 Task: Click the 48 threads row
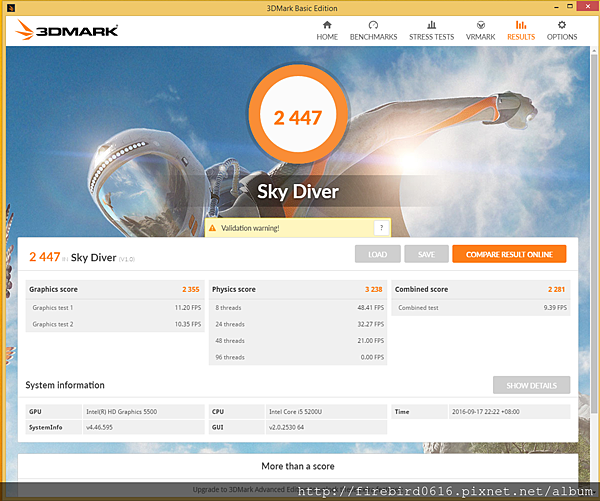coord(298,341)
